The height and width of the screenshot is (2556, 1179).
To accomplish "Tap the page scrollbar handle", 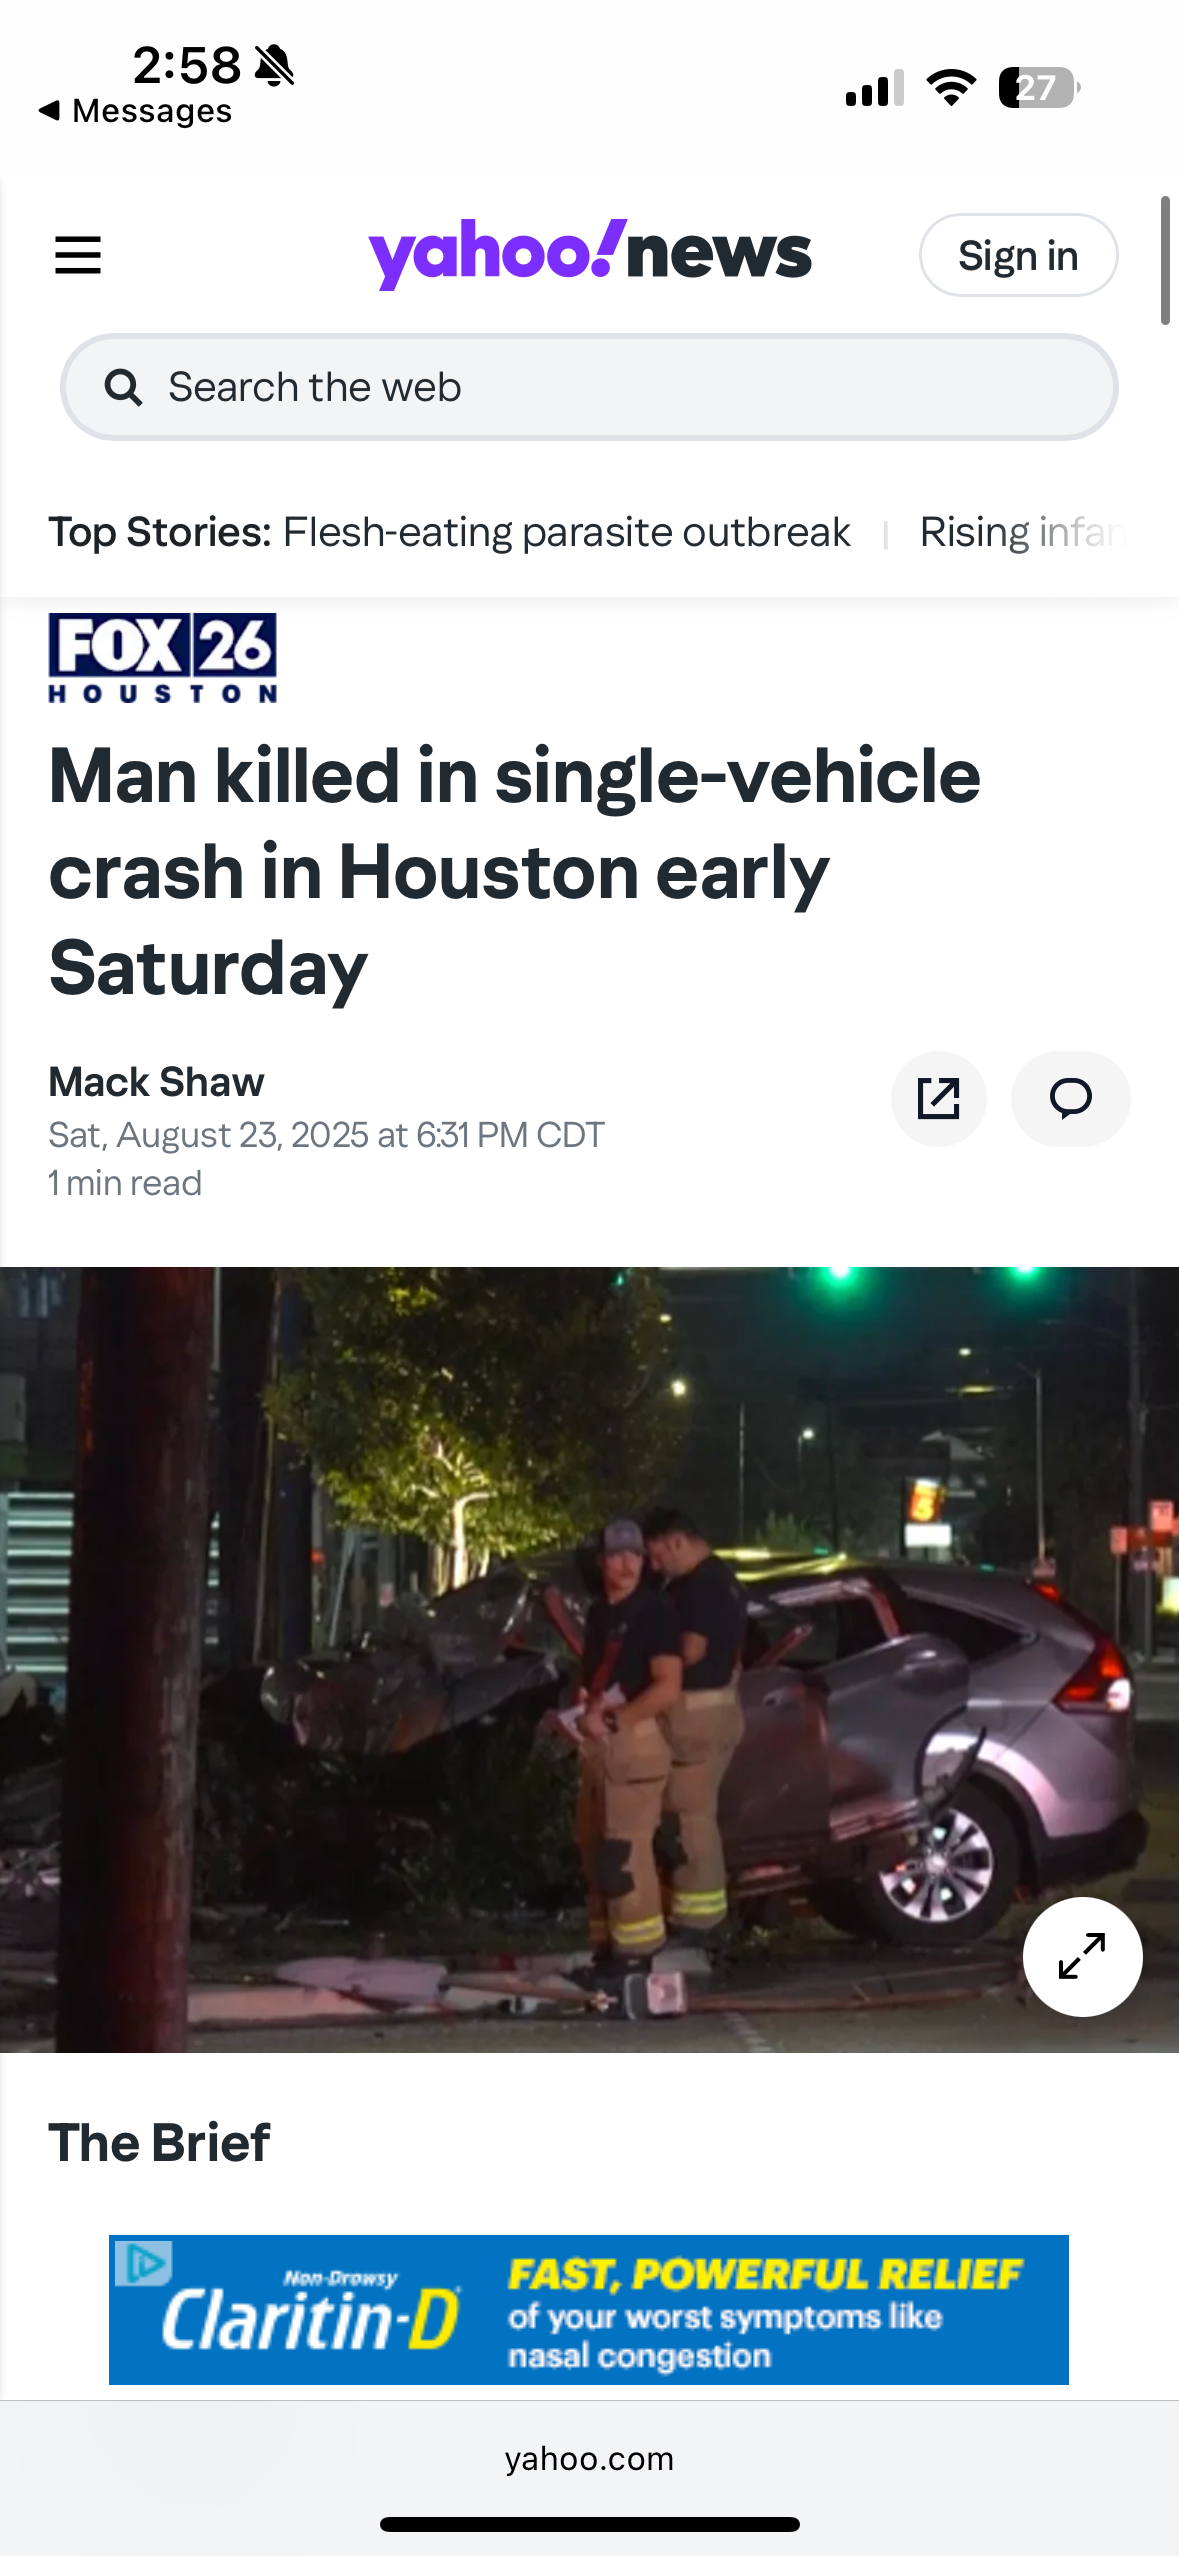I will [x=1164, y=260].
